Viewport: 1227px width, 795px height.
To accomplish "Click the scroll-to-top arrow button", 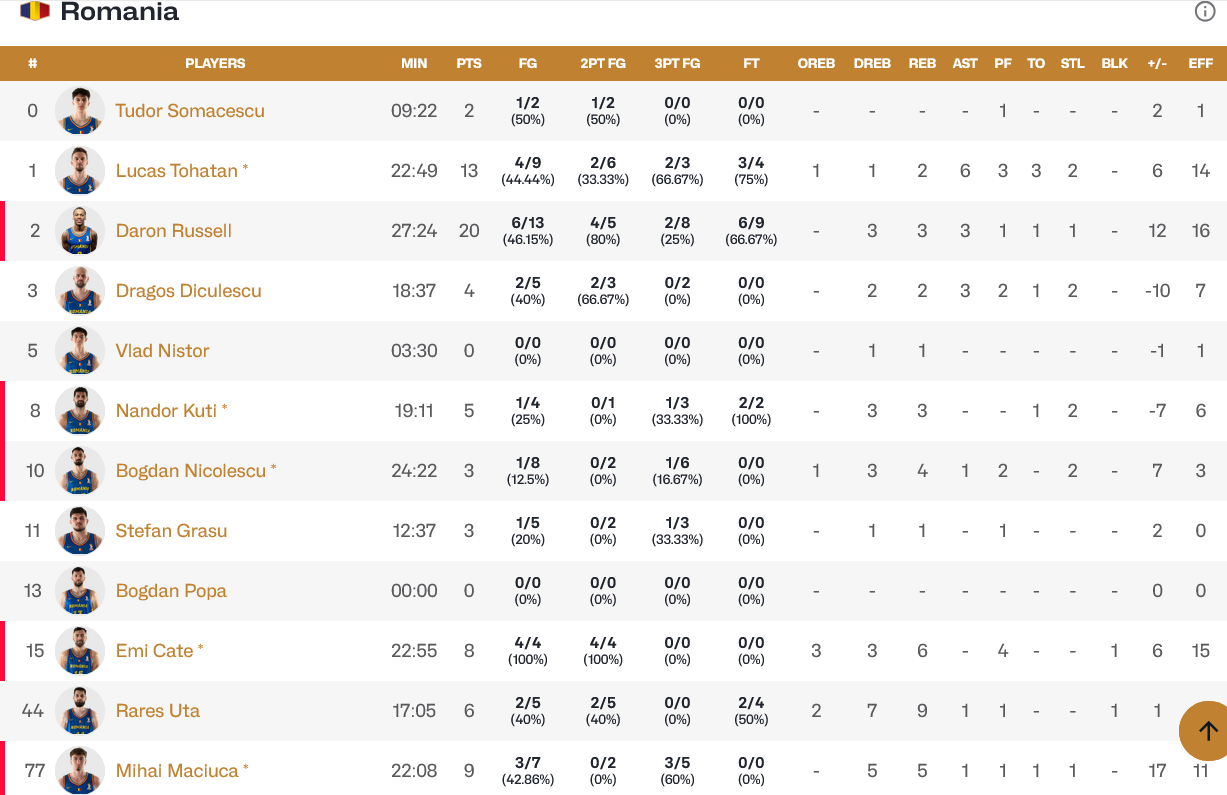I will (x=1207, y=731).
